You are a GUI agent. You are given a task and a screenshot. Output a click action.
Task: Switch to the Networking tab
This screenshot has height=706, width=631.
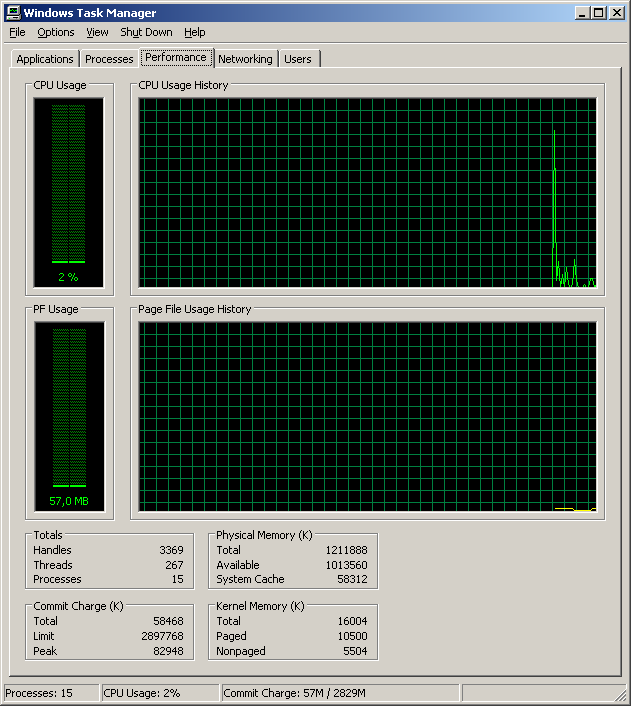pos(245,59)
